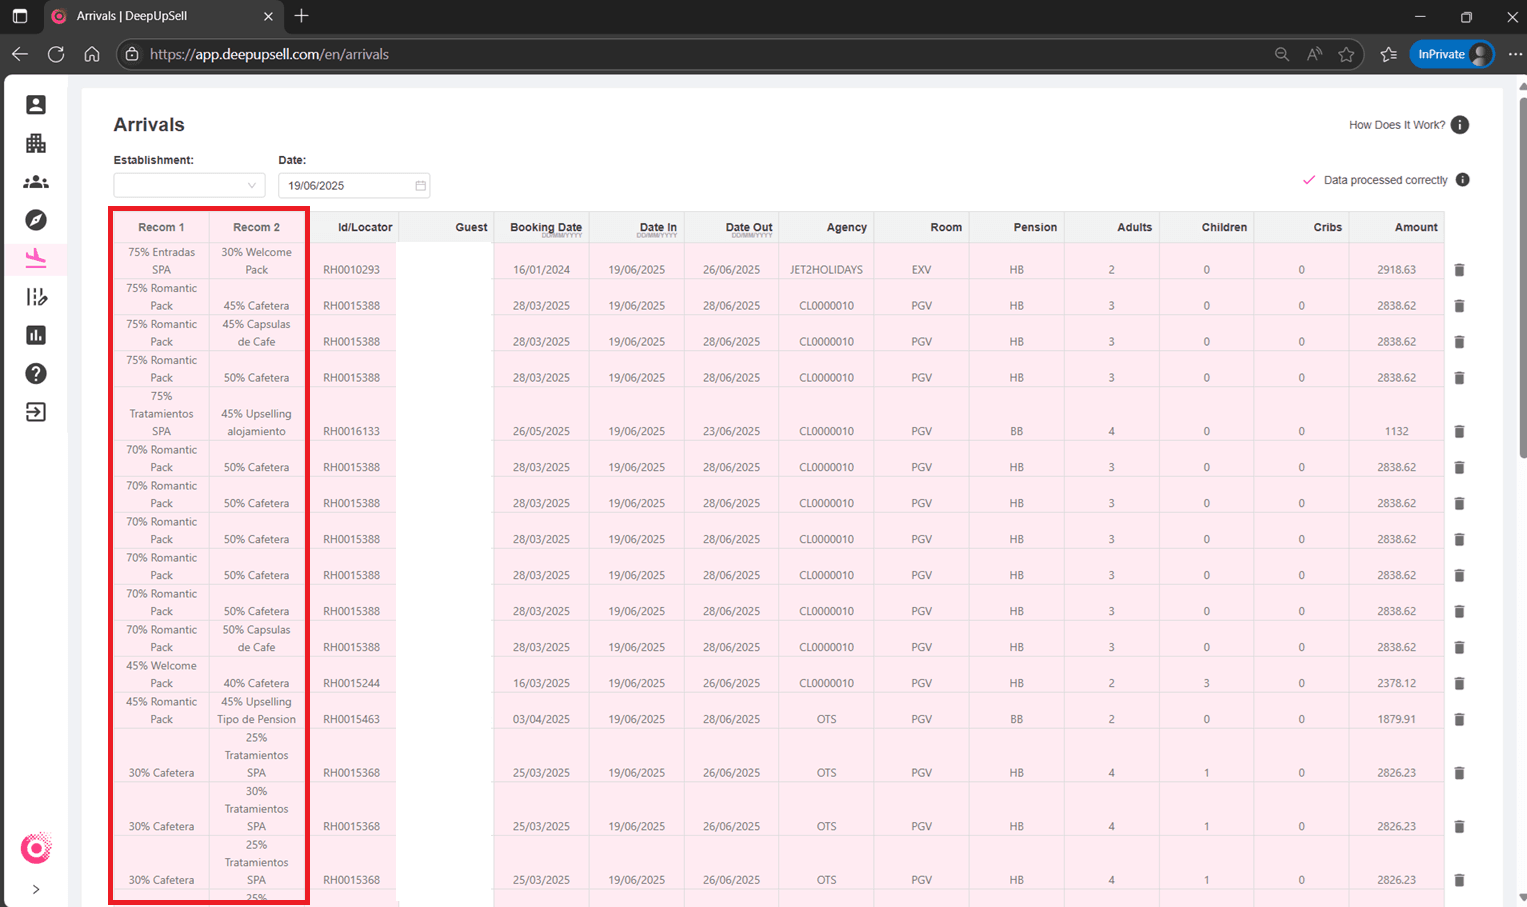Viewport: 1527px width, 907px height.
Task: Click the question mark help sidebar icon
Action: tap(36, 373)
